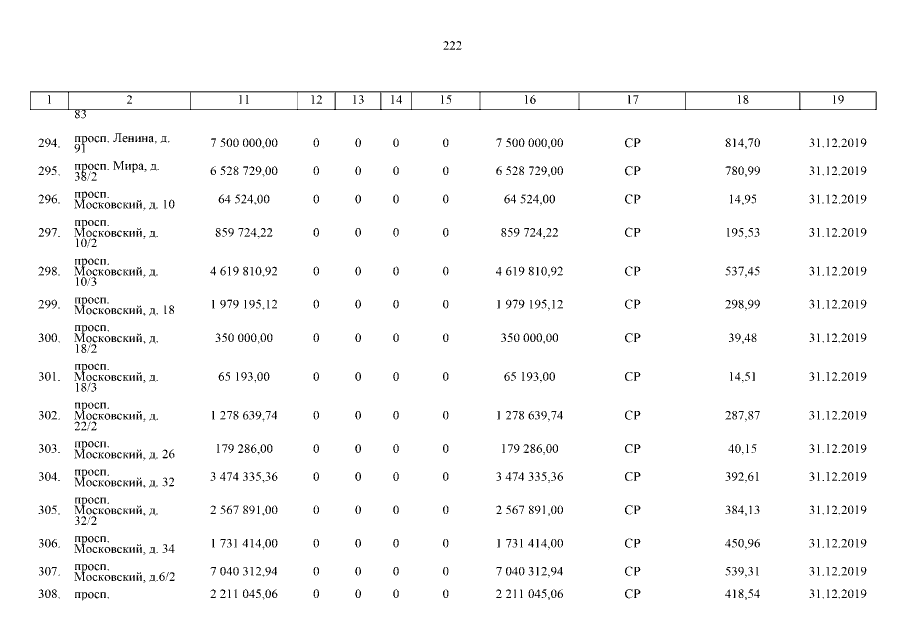Click value 298,99 in column 18

coord(742,304)
